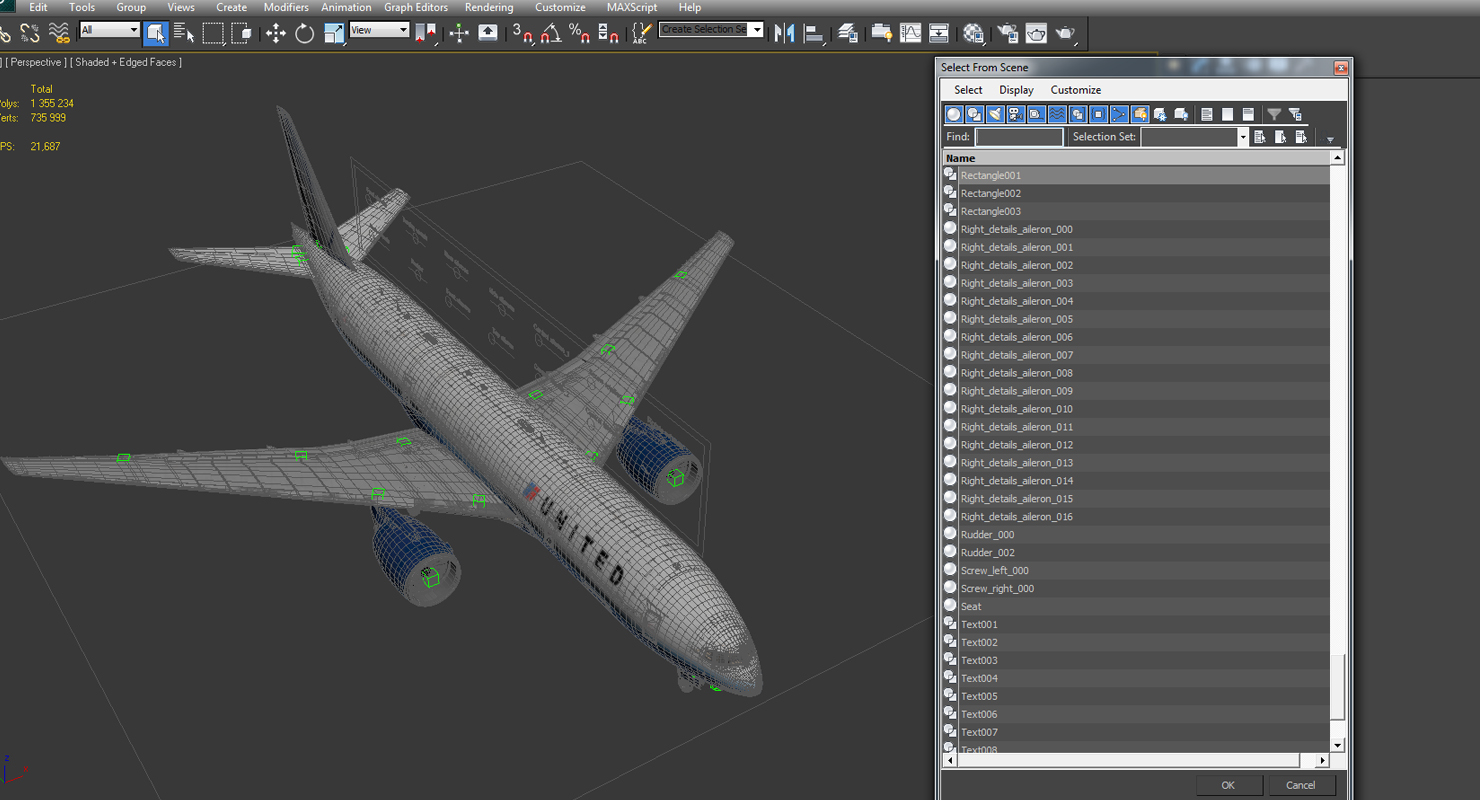Click the Name column header
Image resolution: width=1480 pixels, height=800 pixels.
coord(1136,158)
